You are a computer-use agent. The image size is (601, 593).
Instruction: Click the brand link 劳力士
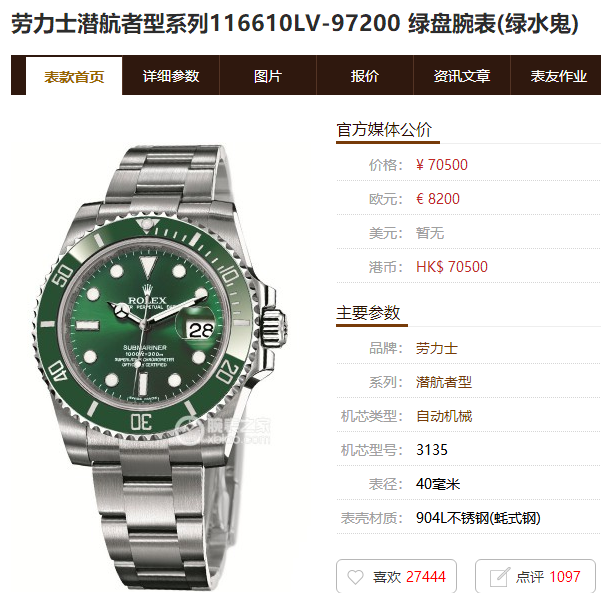[437, 348]
